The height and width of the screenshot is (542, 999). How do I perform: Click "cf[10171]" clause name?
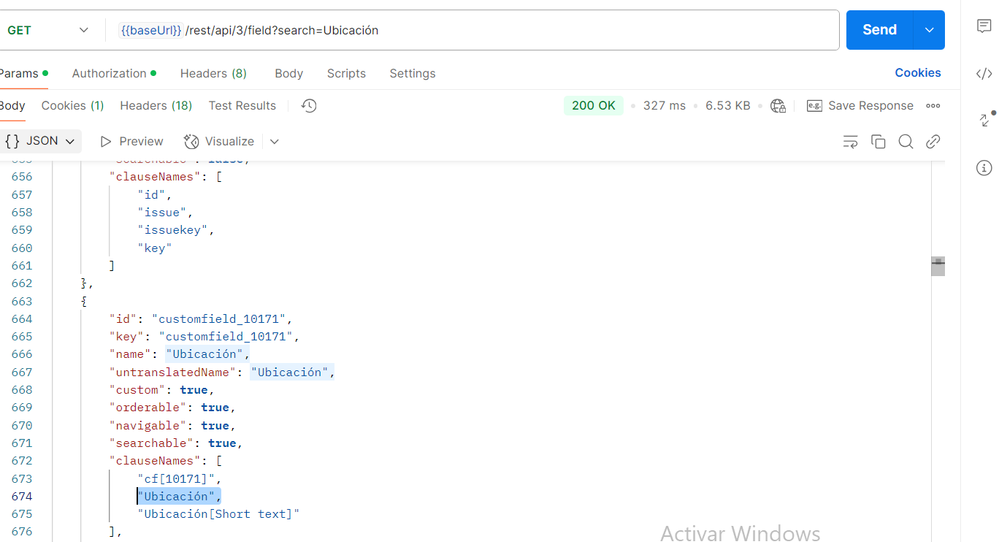click(176, 478)
